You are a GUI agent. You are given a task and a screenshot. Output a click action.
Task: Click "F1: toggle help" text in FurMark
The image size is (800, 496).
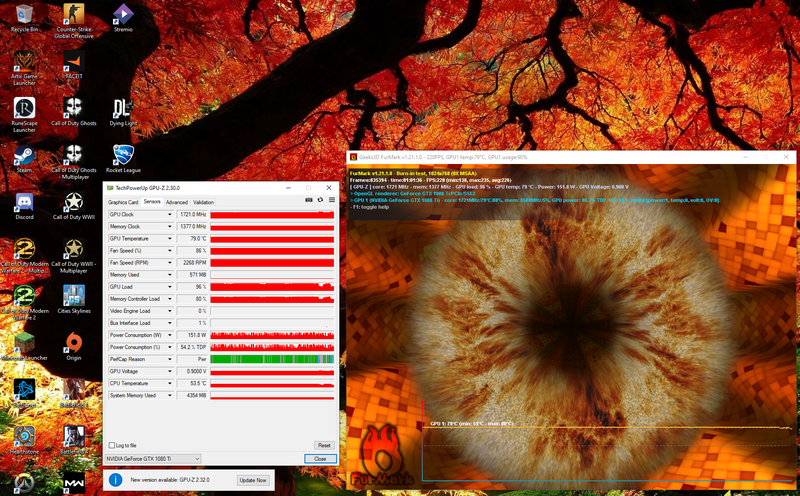tap(370, 207)
